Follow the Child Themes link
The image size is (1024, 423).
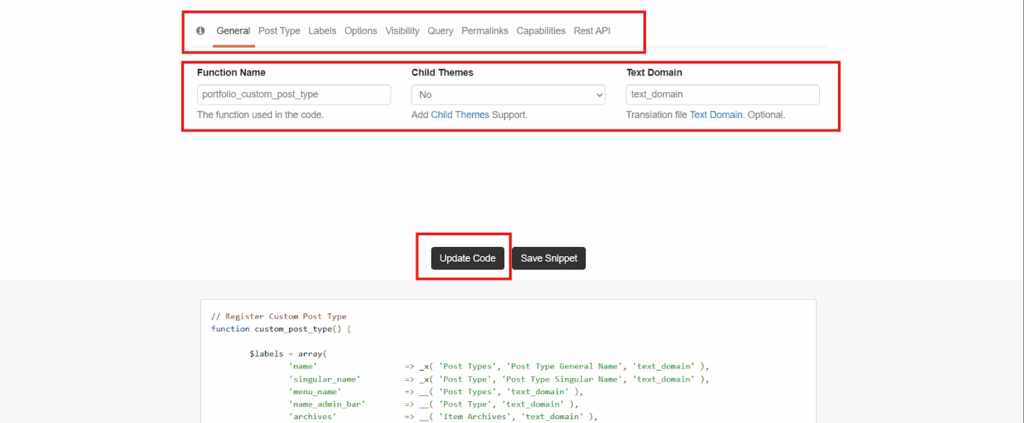click(x=460, y=115)
